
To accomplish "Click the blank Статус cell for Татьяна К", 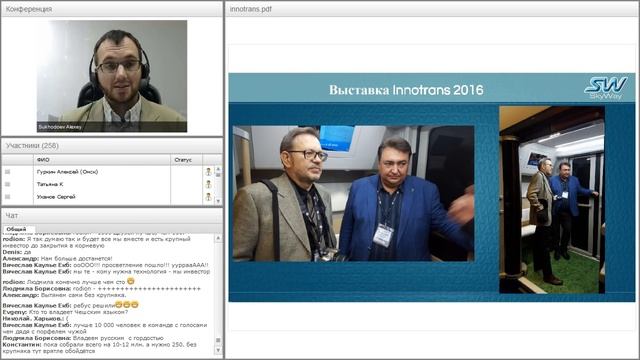I will click(186, 184).
